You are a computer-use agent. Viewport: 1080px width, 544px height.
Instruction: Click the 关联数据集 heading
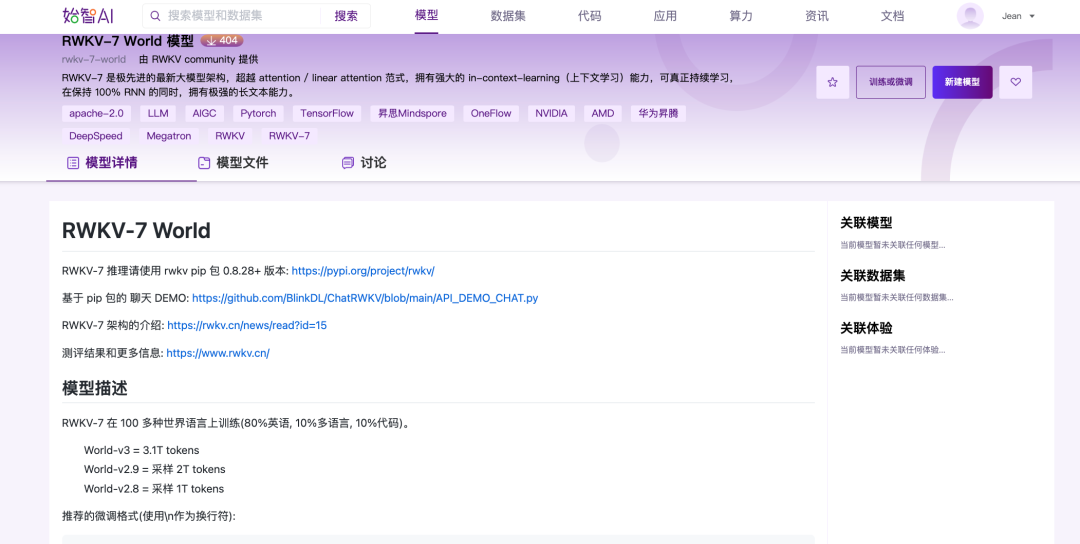pos(873,275)
